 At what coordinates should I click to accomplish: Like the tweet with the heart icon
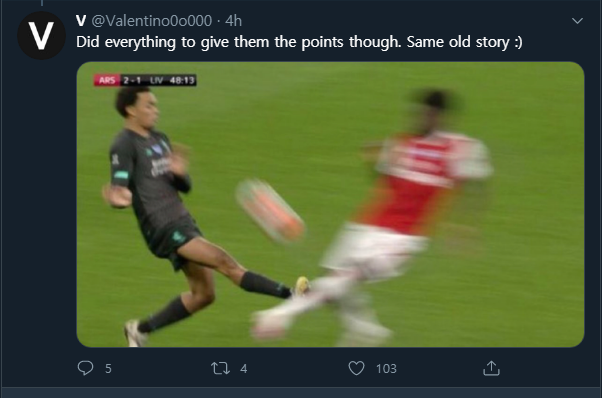click(356, 368)
